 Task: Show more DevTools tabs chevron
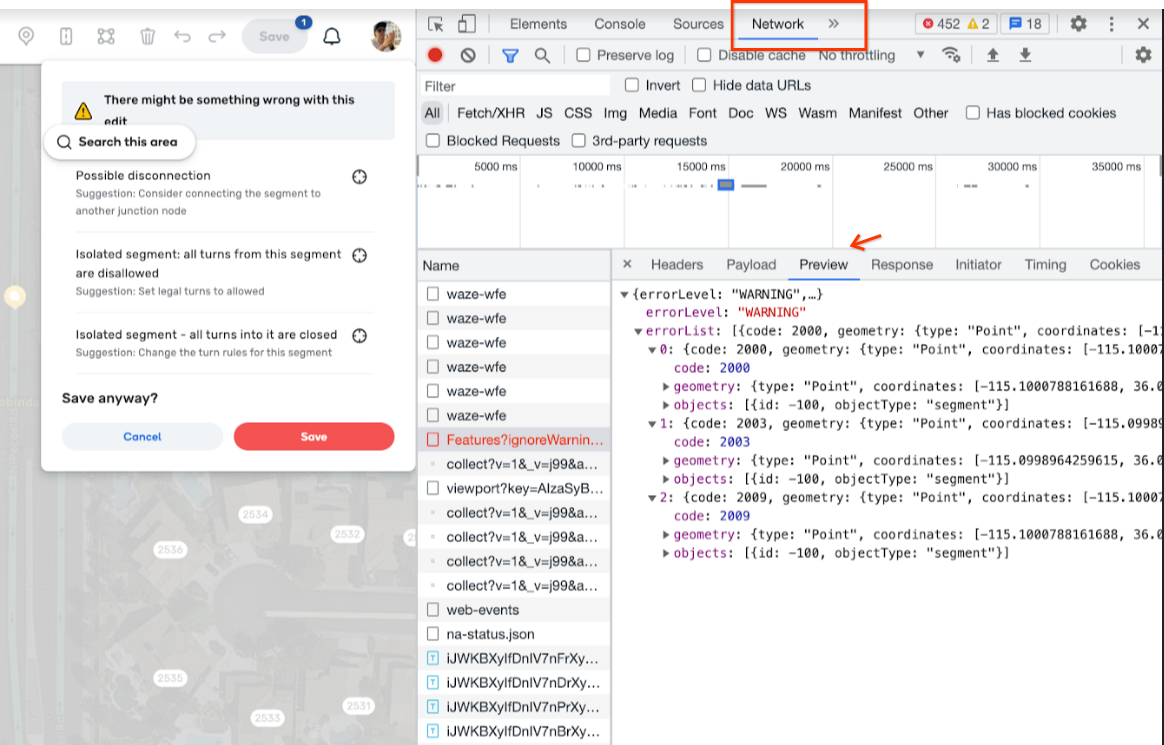point(834,24)
